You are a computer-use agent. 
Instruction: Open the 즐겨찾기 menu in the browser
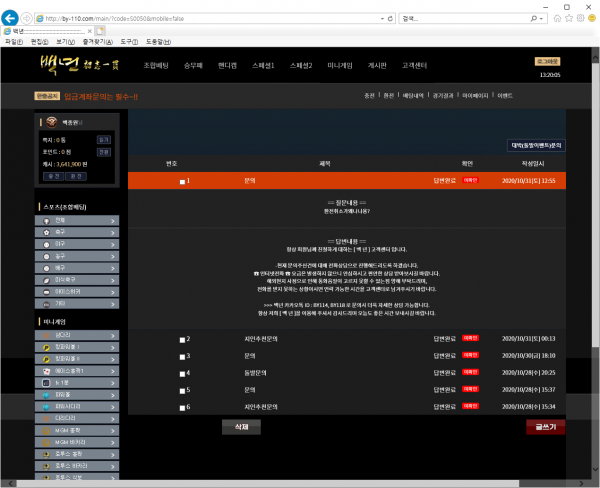tap(98, 42)
